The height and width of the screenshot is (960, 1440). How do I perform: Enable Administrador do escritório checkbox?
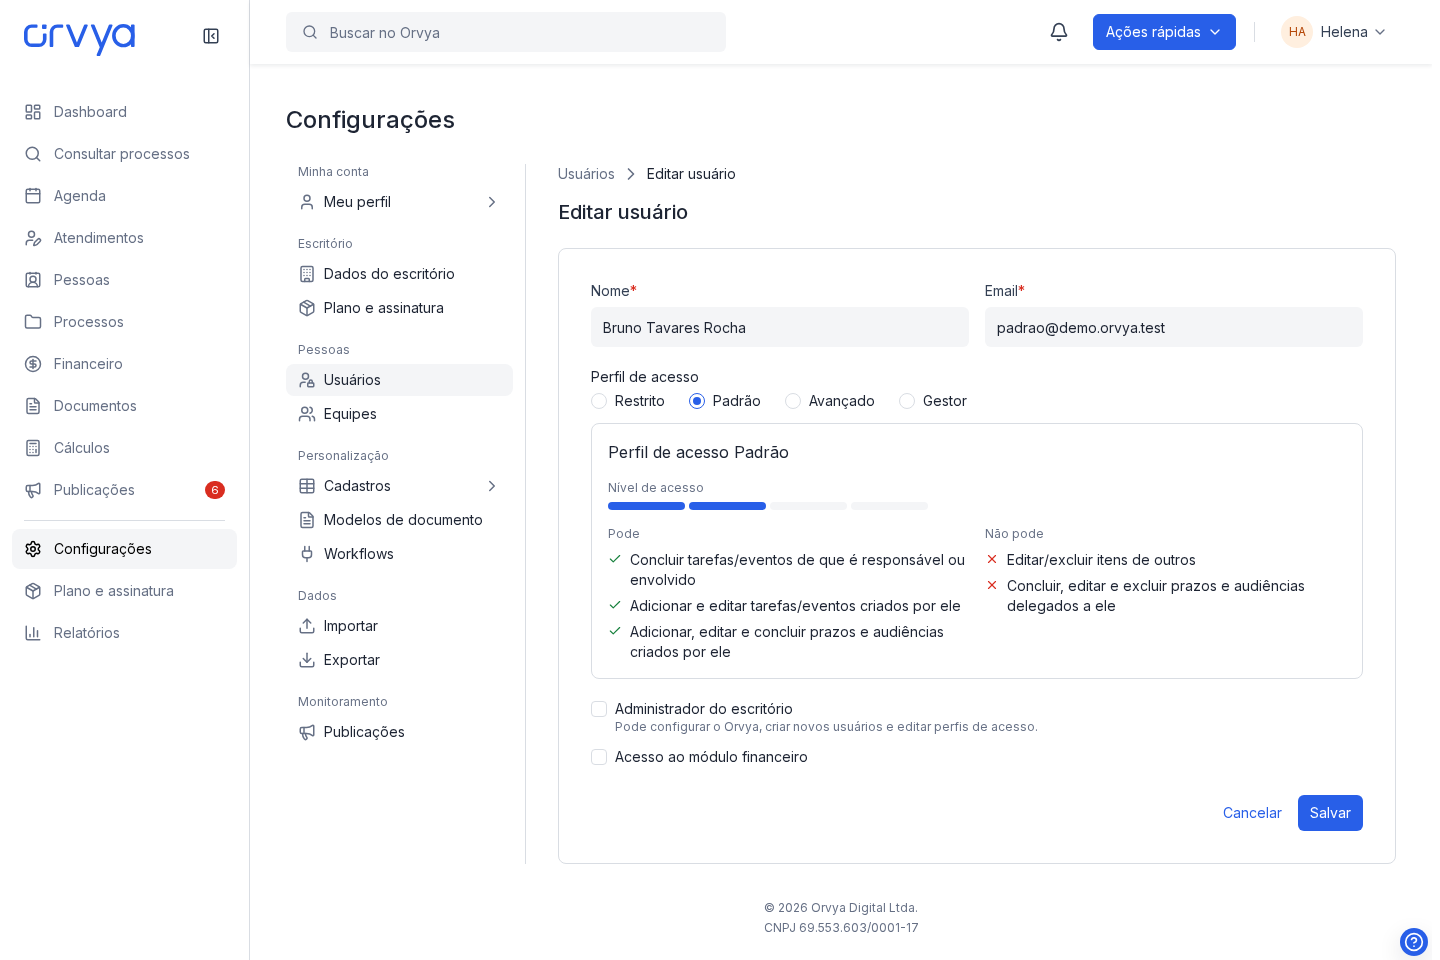[599, 709]
